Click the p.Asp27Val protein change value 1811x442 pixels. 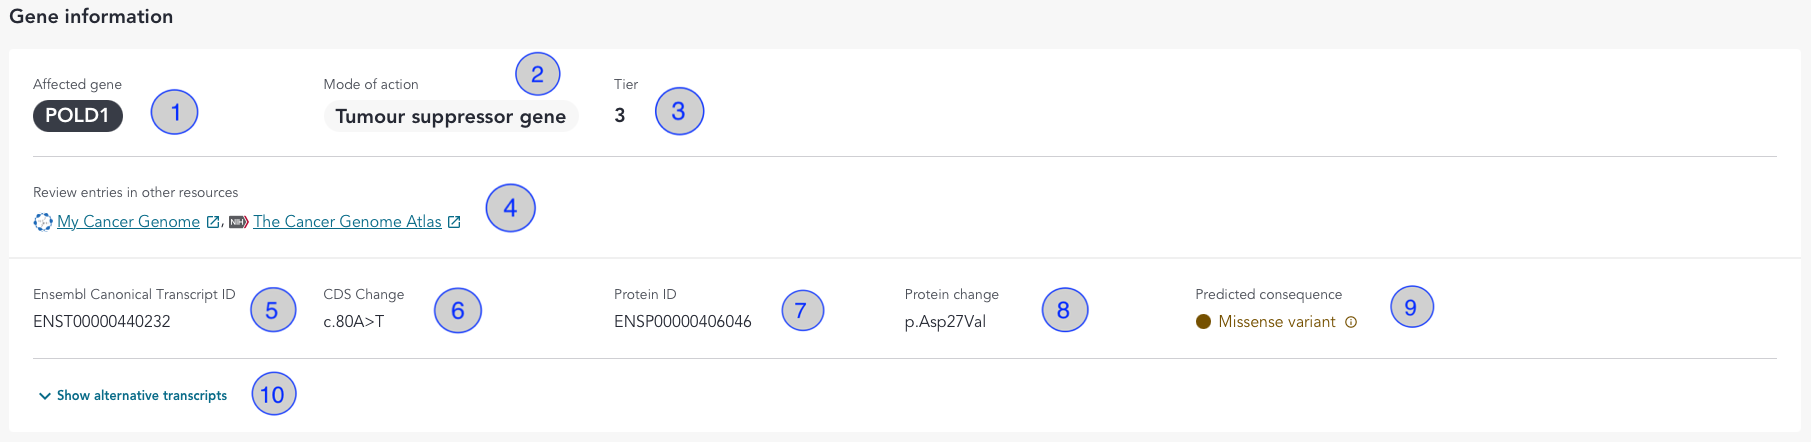coord(945,322)
